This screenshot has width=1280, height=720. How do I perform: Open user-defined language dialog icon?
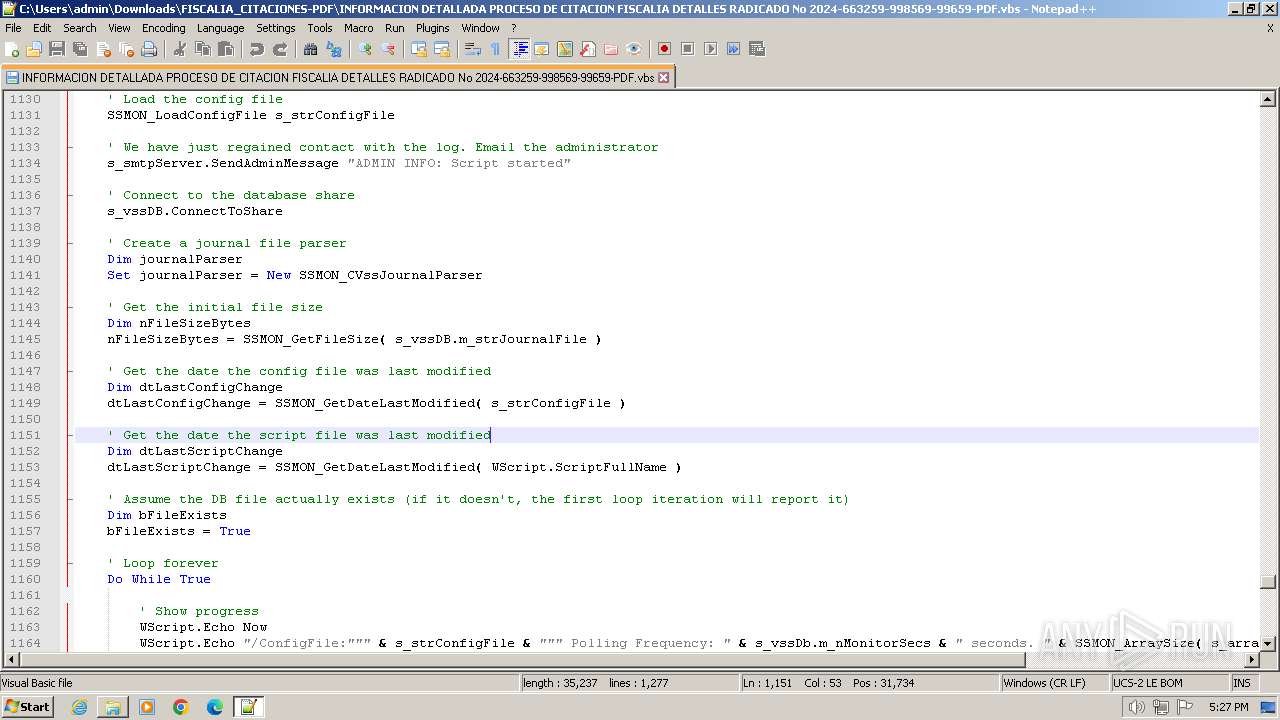pos(542,49)
